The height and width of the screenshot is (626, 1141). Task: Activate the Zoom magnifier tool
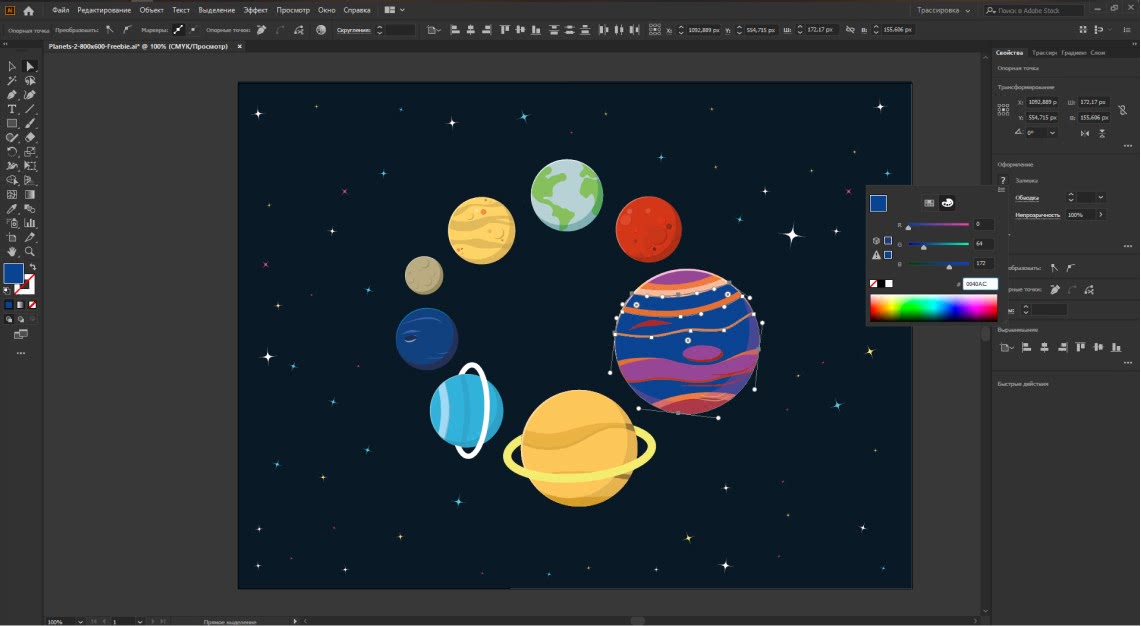coord(30,252)
